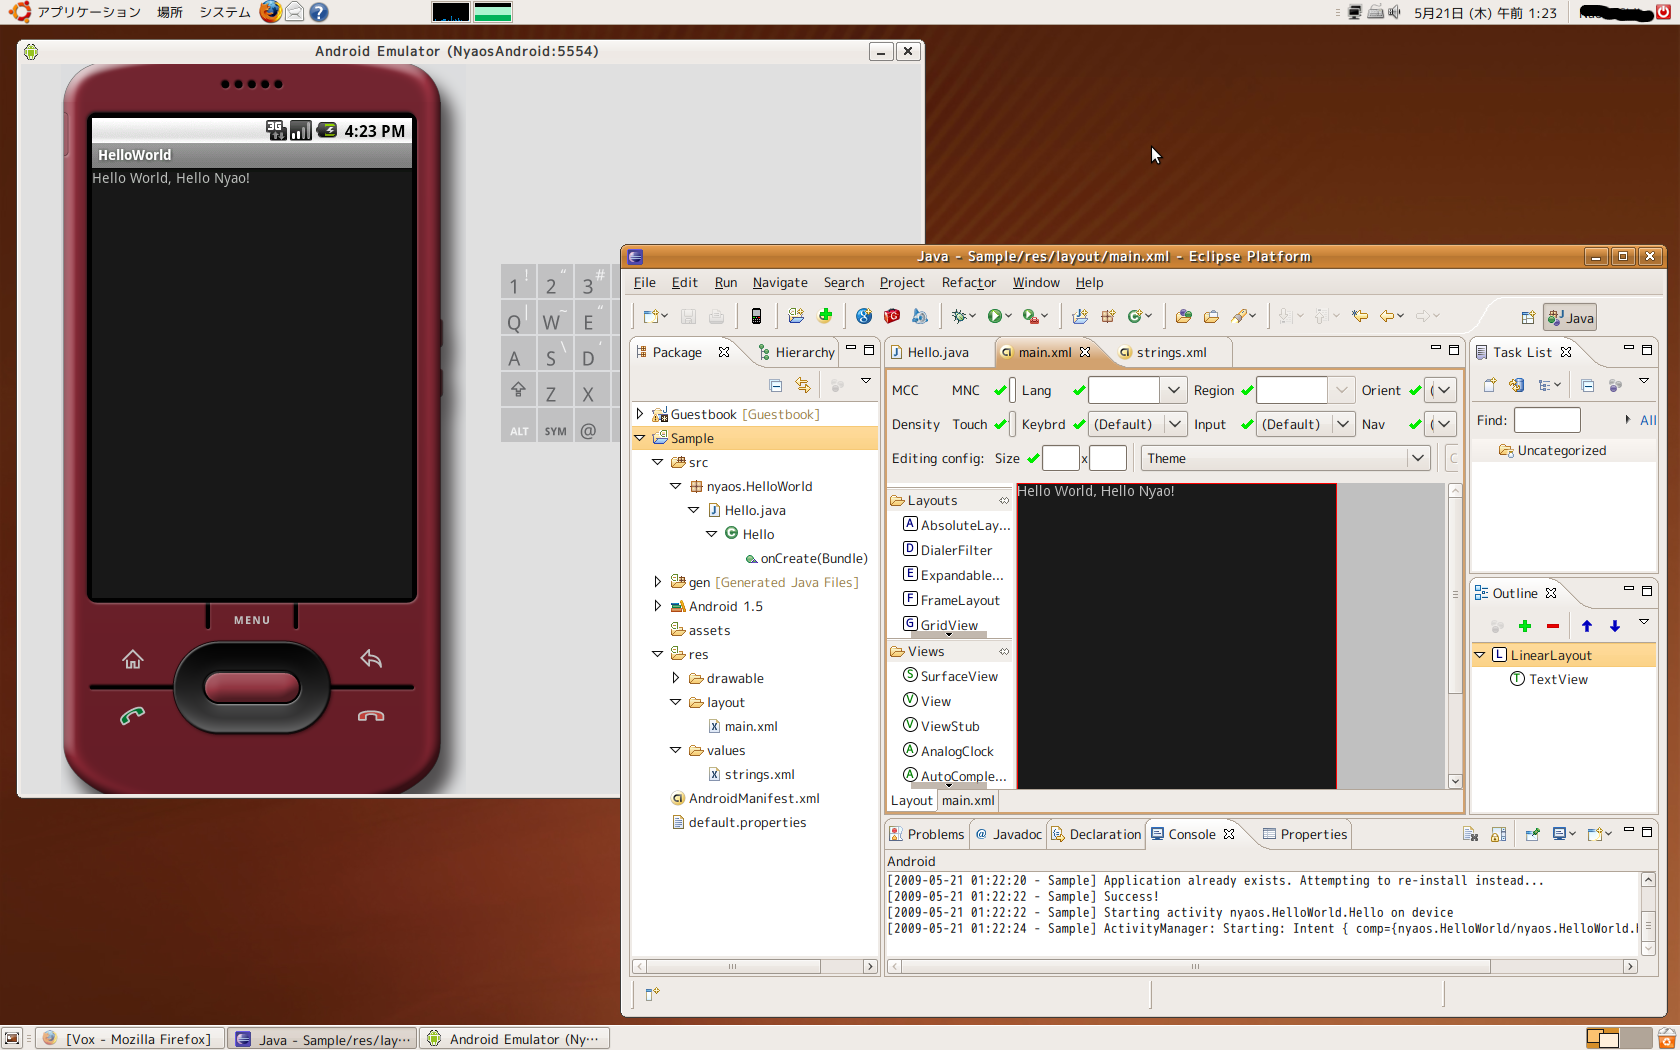Toggle Link with Editor in Package Explorer
Image resolution: width=1680 pixels, height=1050 pixels.
(803, 385)
